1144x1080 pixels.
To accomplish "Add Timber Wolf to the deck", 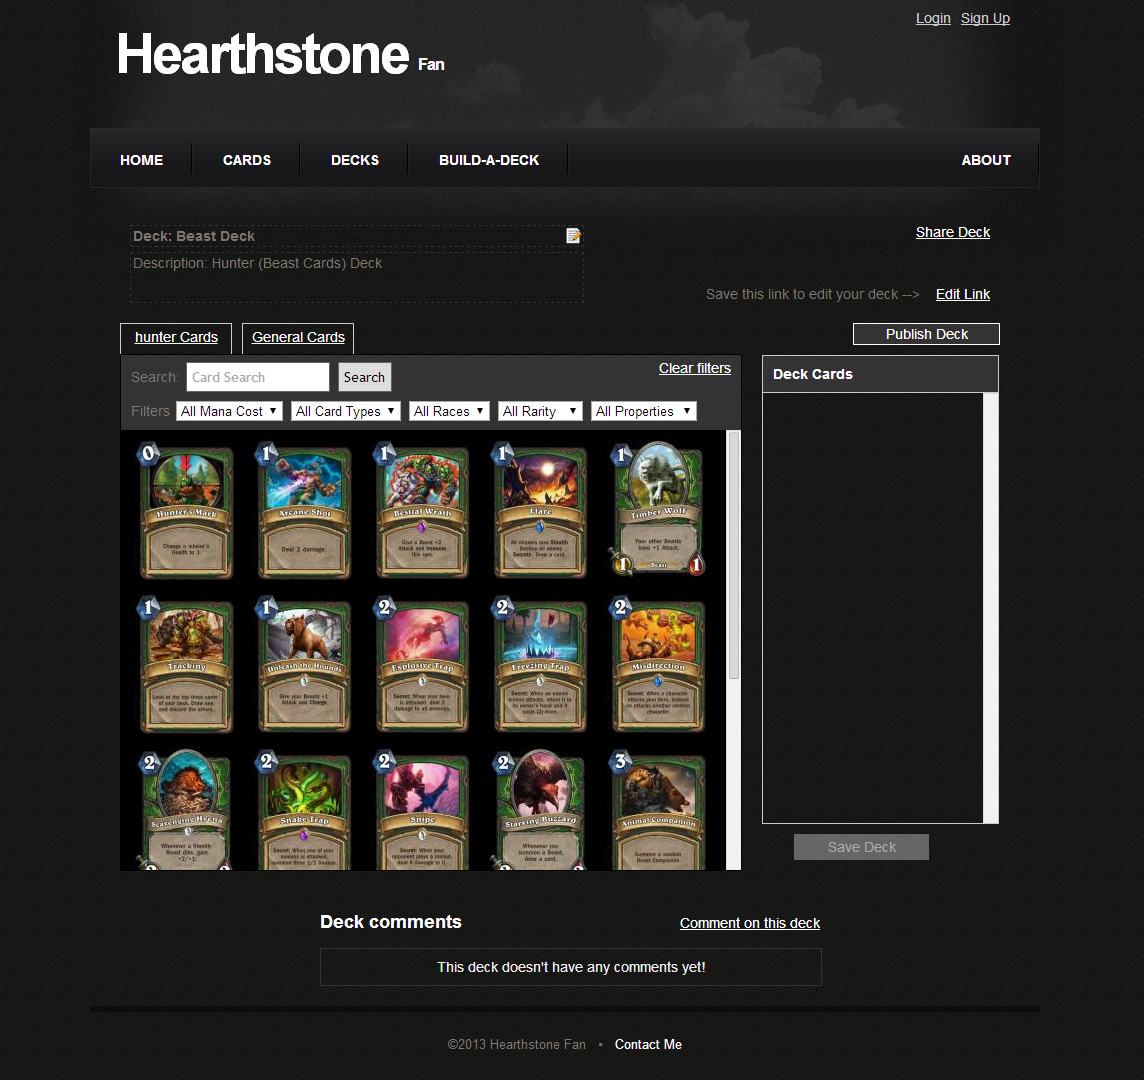I will click(658, 509).
